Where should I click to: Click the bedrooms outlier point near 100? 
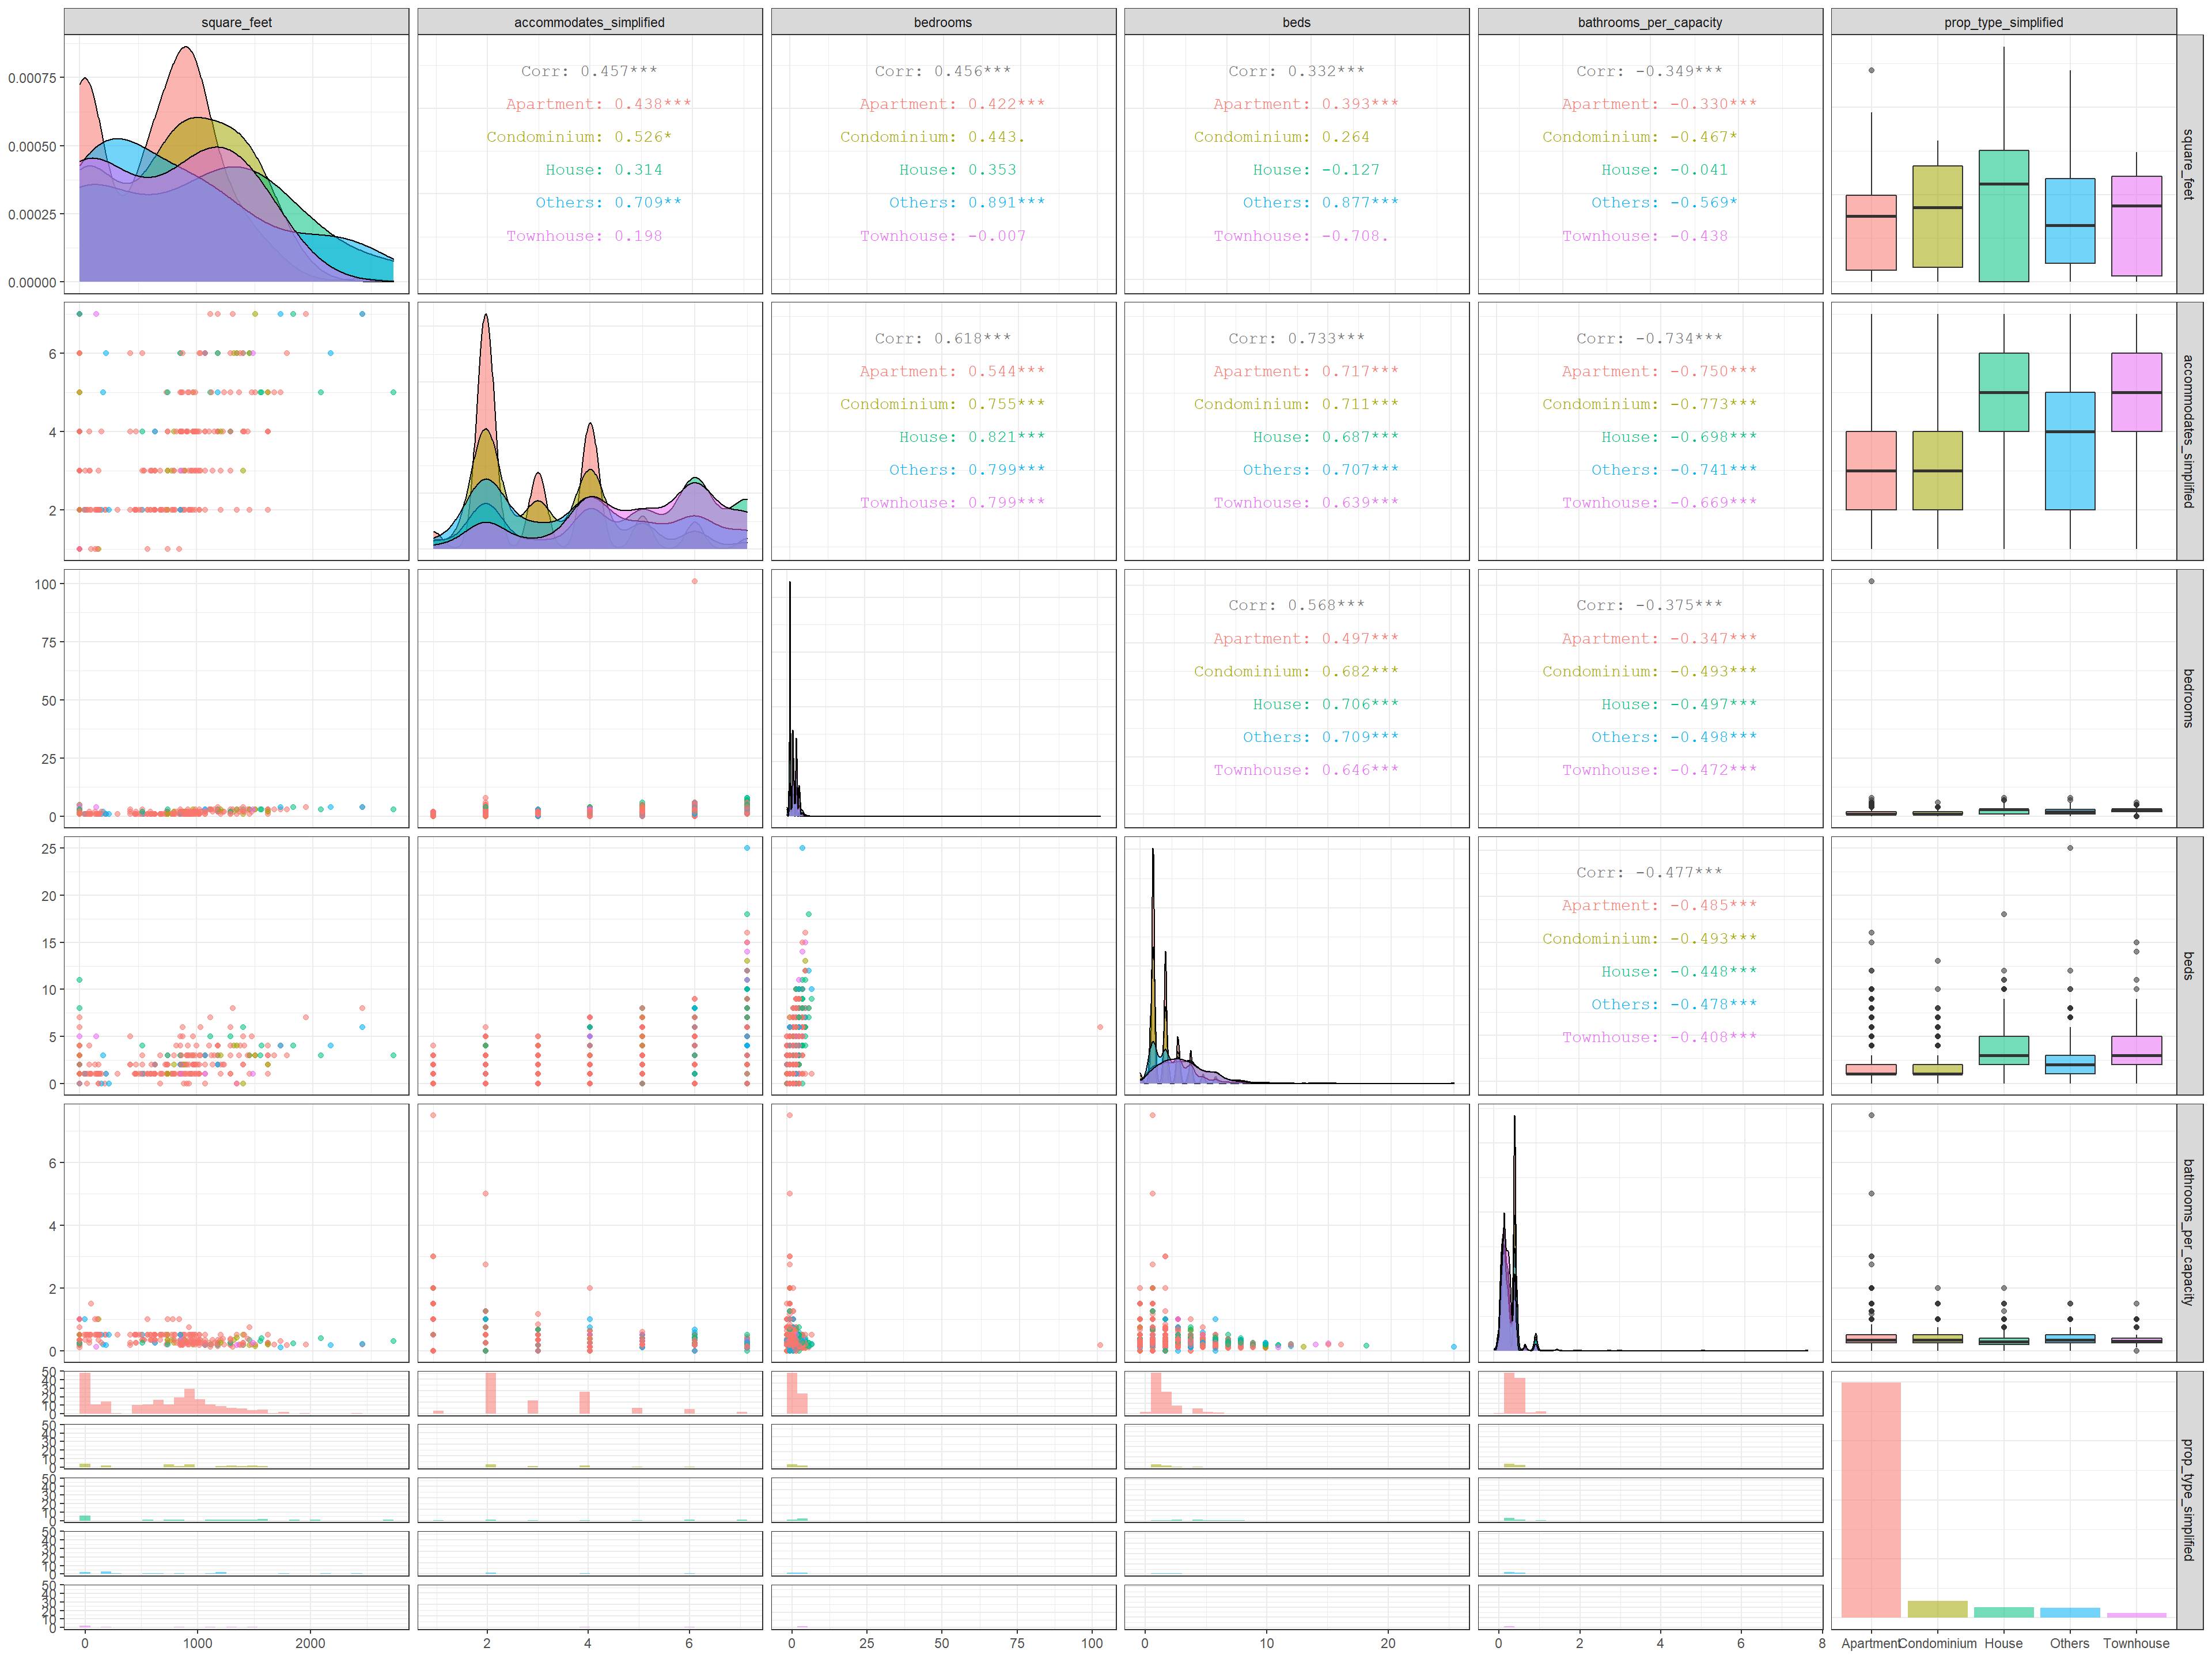(694, 581)
